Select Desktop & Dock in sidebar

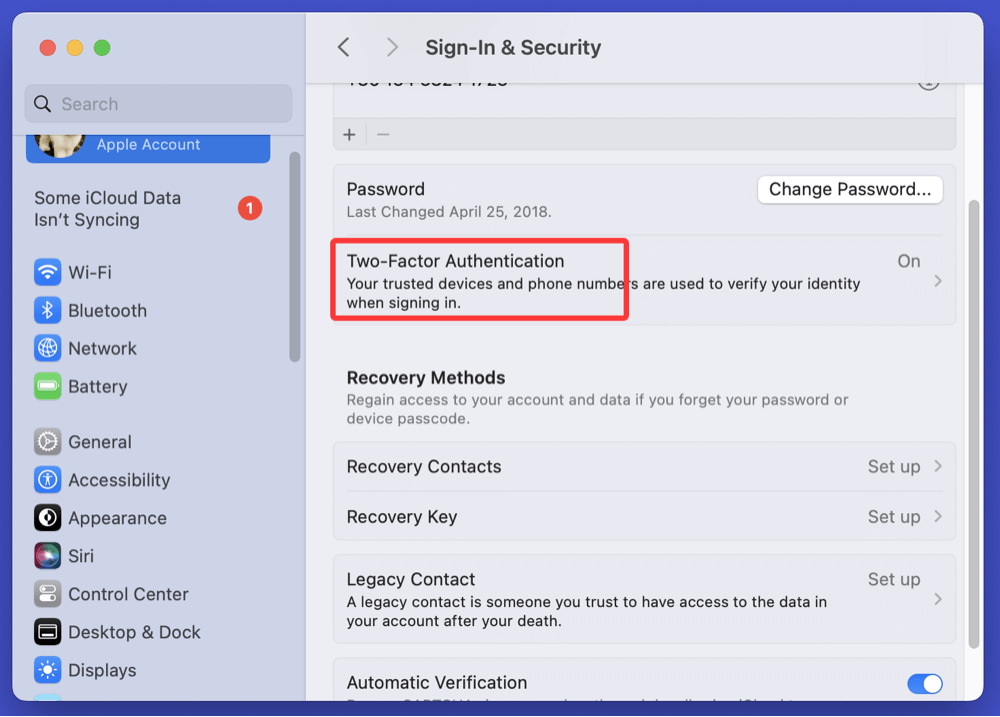(x=134, y=632)
